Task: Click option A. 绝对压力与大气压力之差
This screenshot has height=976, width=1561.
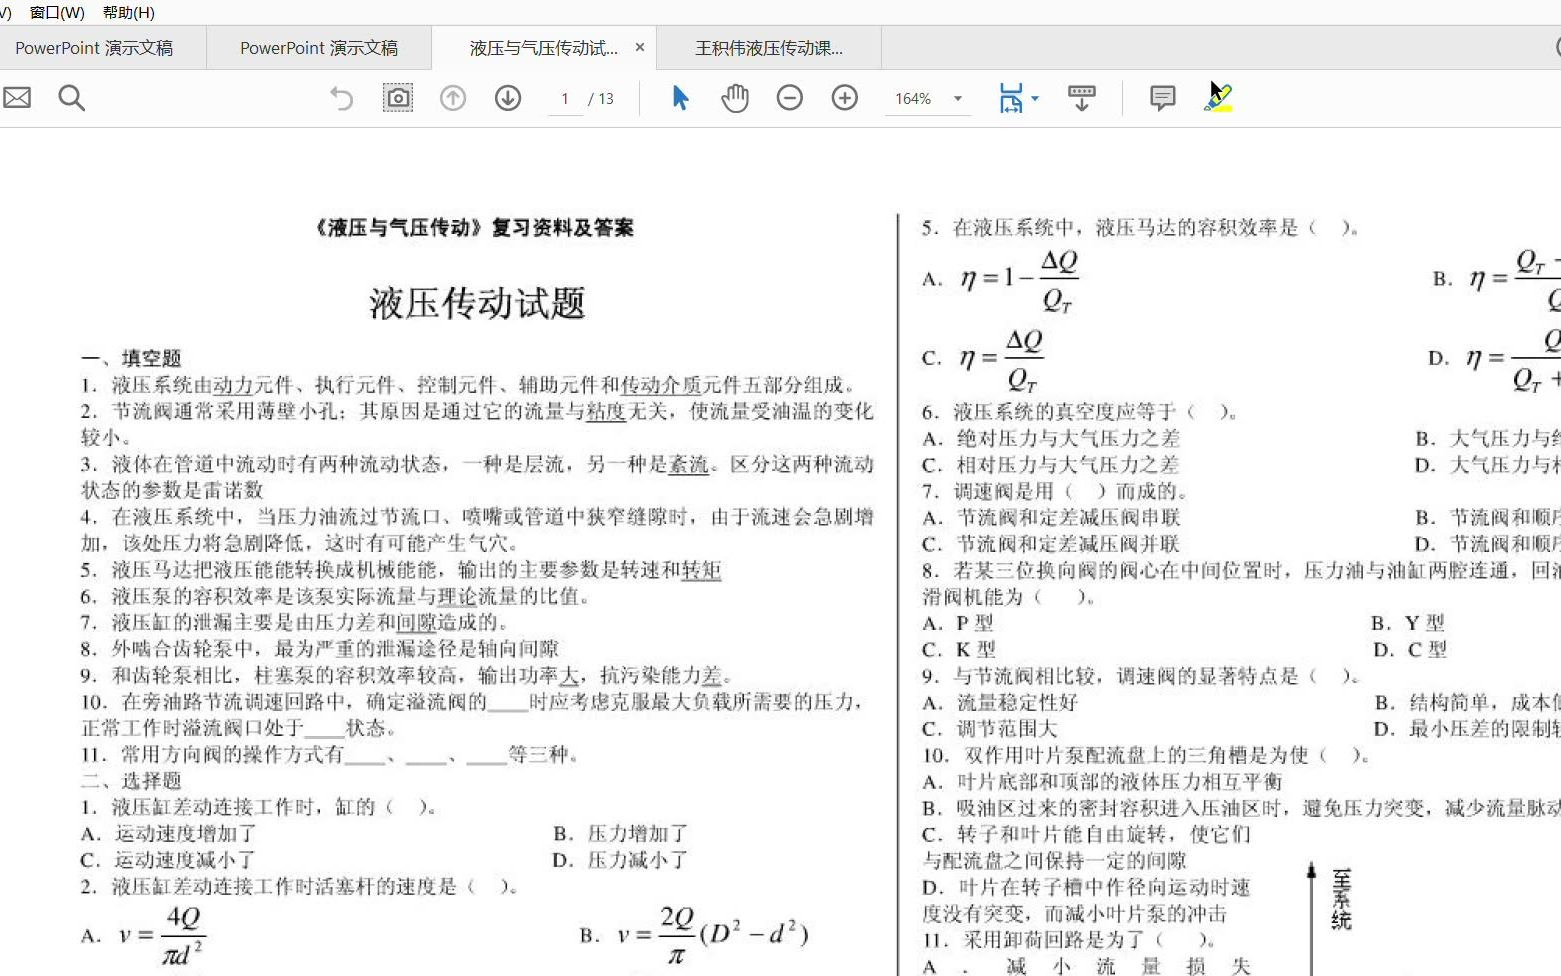Action: 1051,438
